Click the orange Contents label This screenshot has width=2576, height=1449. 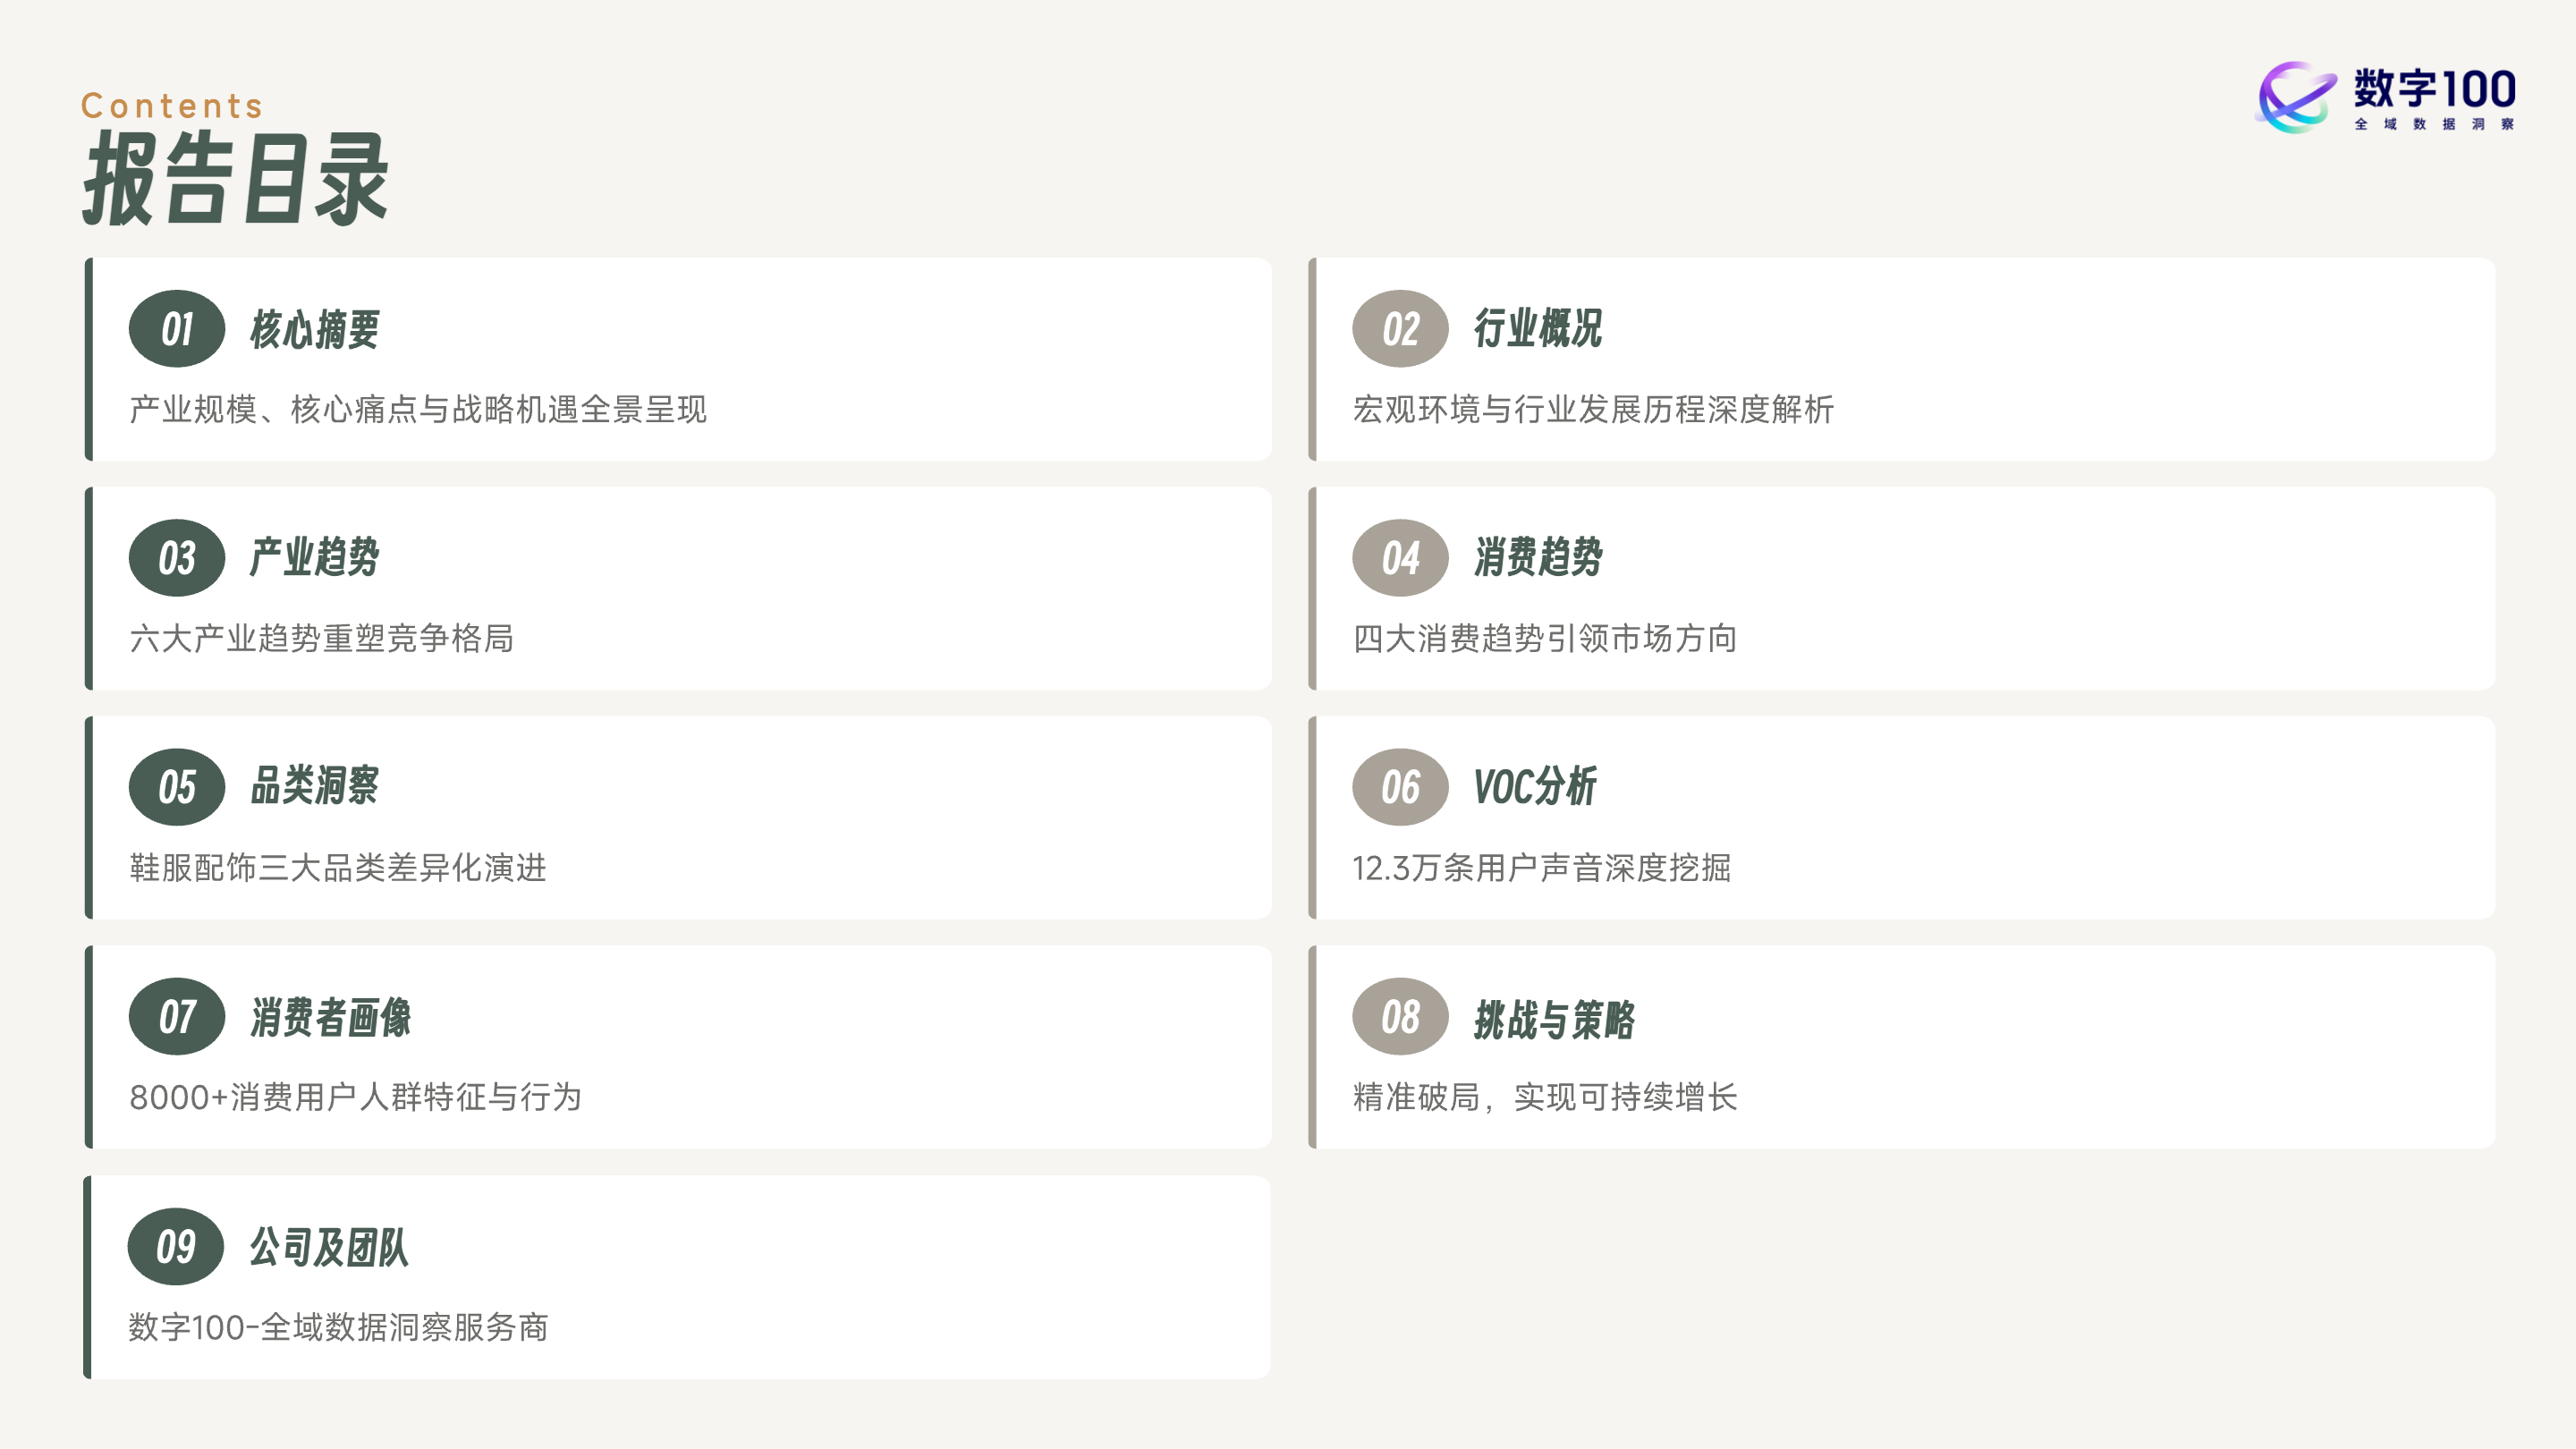point(172,105)
